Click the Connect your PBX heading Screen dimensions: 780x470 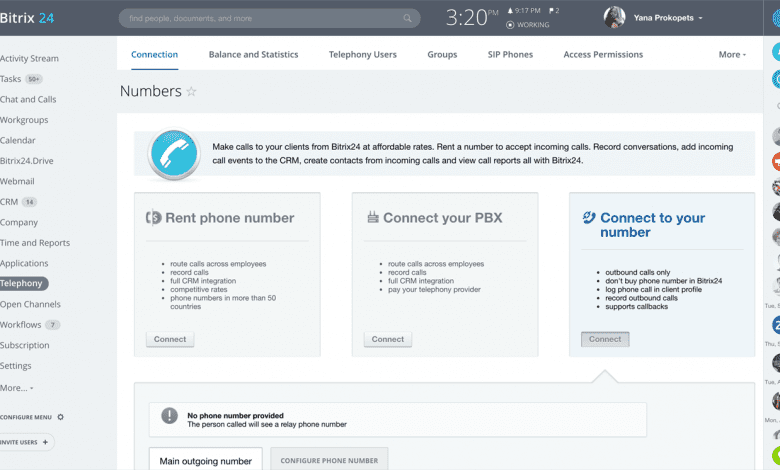(443, 218)
